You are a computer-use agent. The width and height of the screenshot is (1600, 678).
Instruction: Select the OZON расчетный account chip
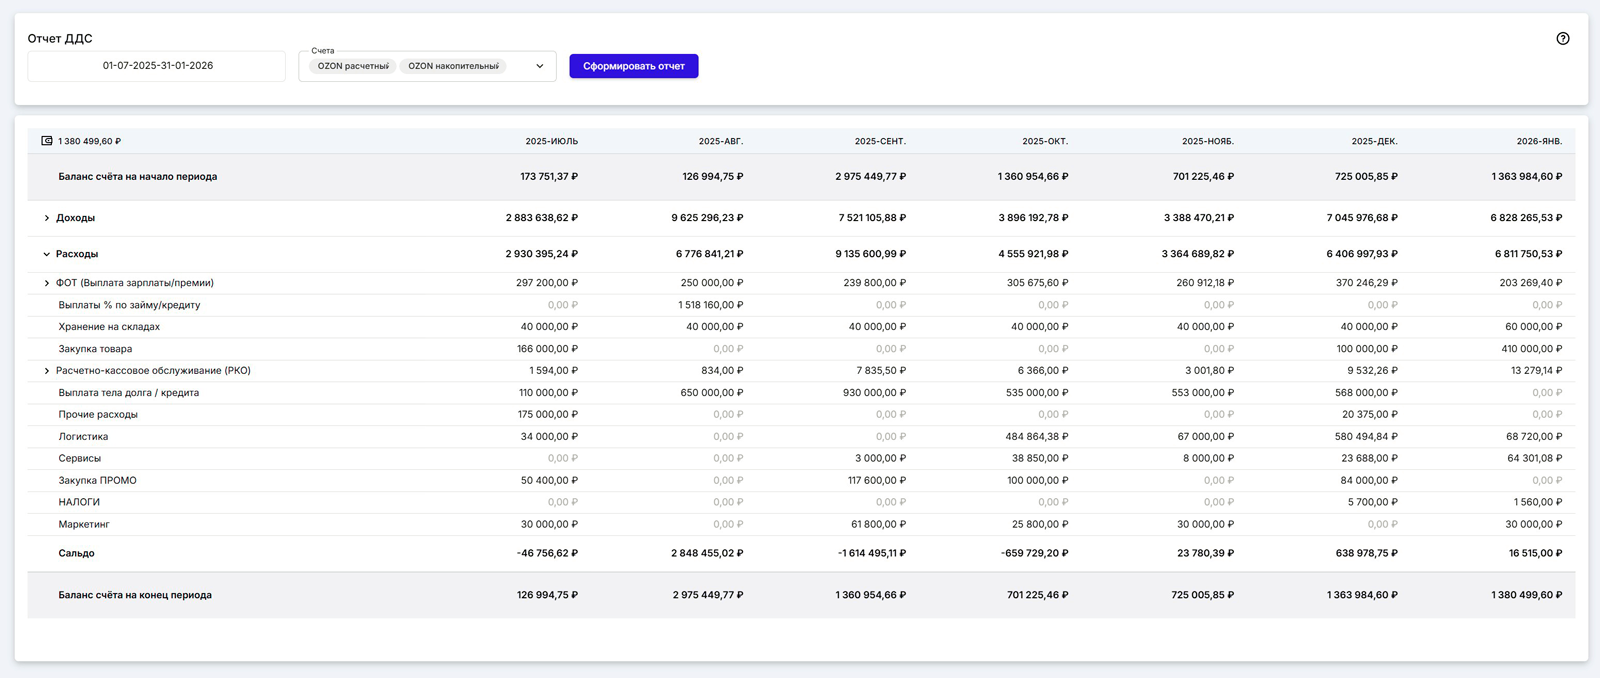click(x=353, y=66)
